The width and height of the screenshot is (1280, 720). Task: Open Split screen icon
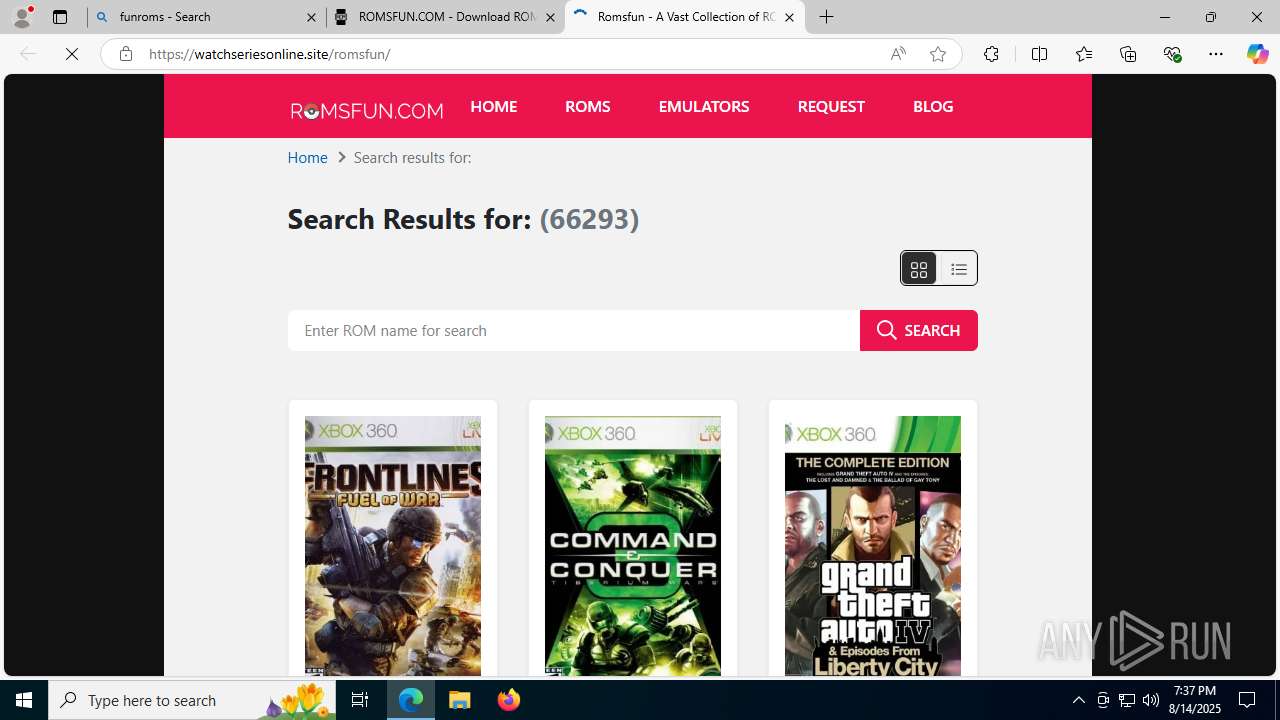pos(1039,54)
